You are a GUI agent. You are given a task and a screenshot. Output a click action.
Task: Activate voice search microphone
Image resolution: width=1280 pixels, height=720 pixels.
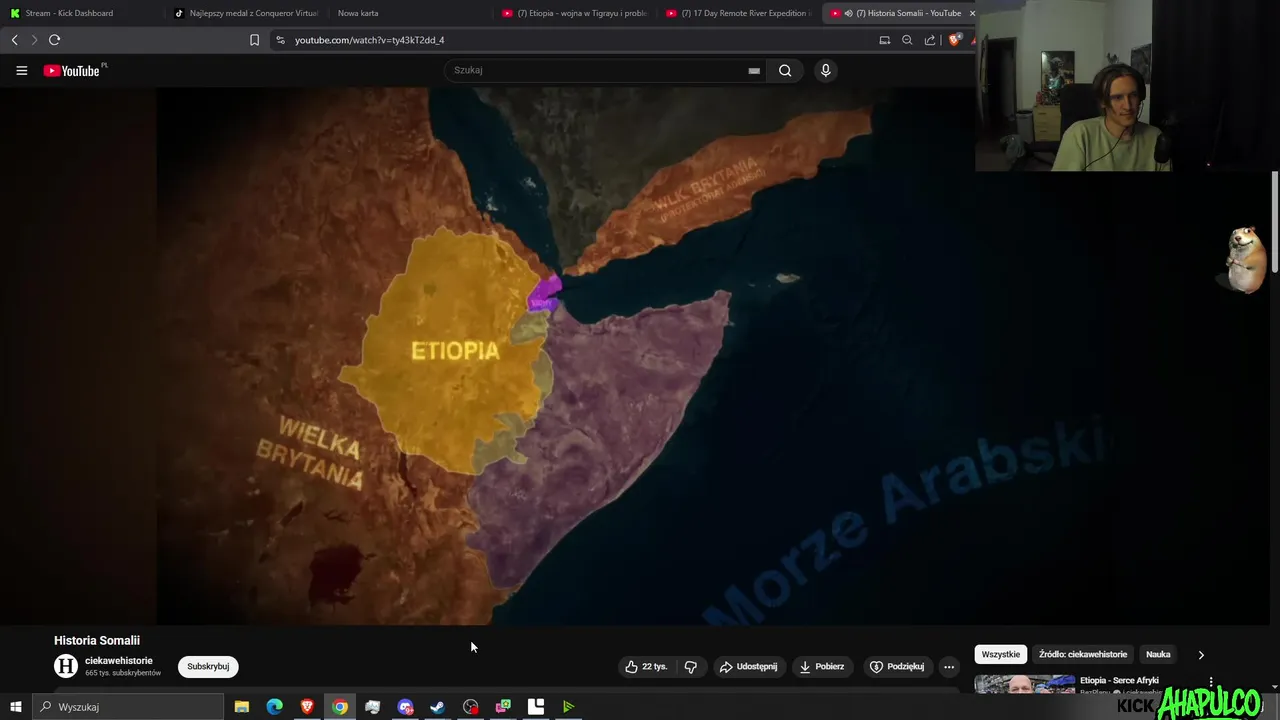point(825,70)
